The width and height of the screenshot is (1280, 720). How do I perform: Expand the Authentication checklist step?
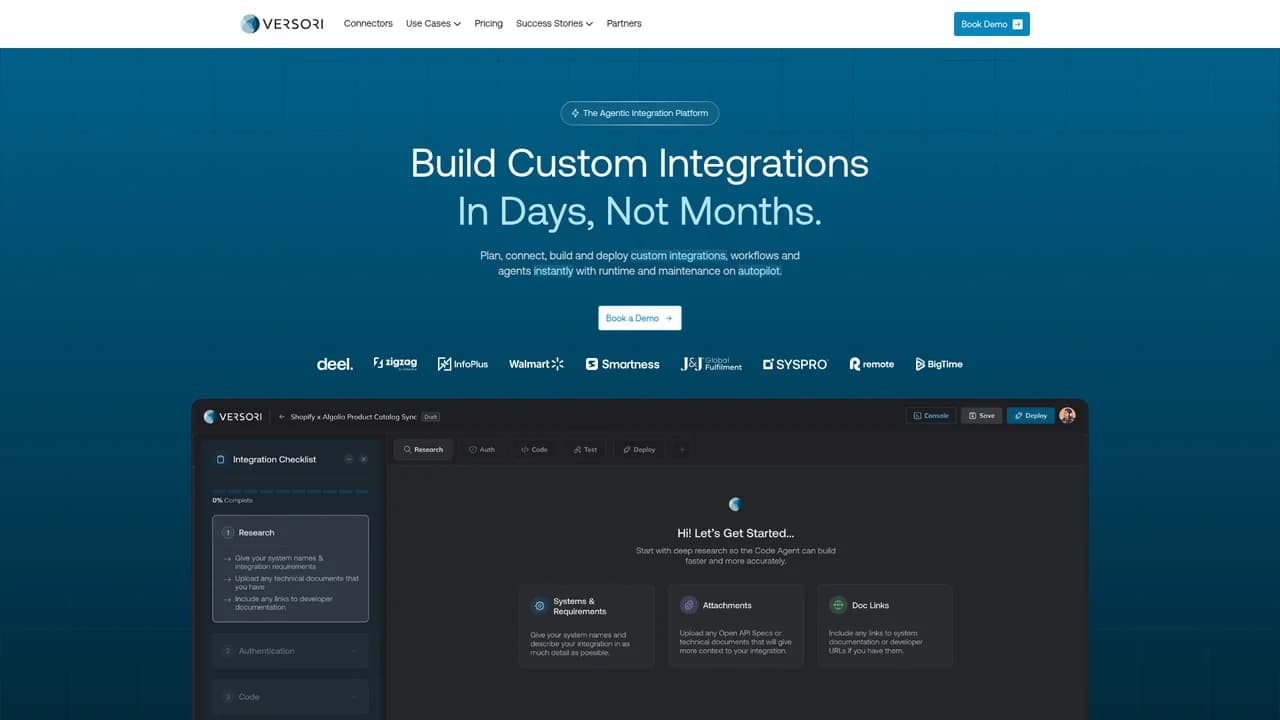tap(290, 651)
